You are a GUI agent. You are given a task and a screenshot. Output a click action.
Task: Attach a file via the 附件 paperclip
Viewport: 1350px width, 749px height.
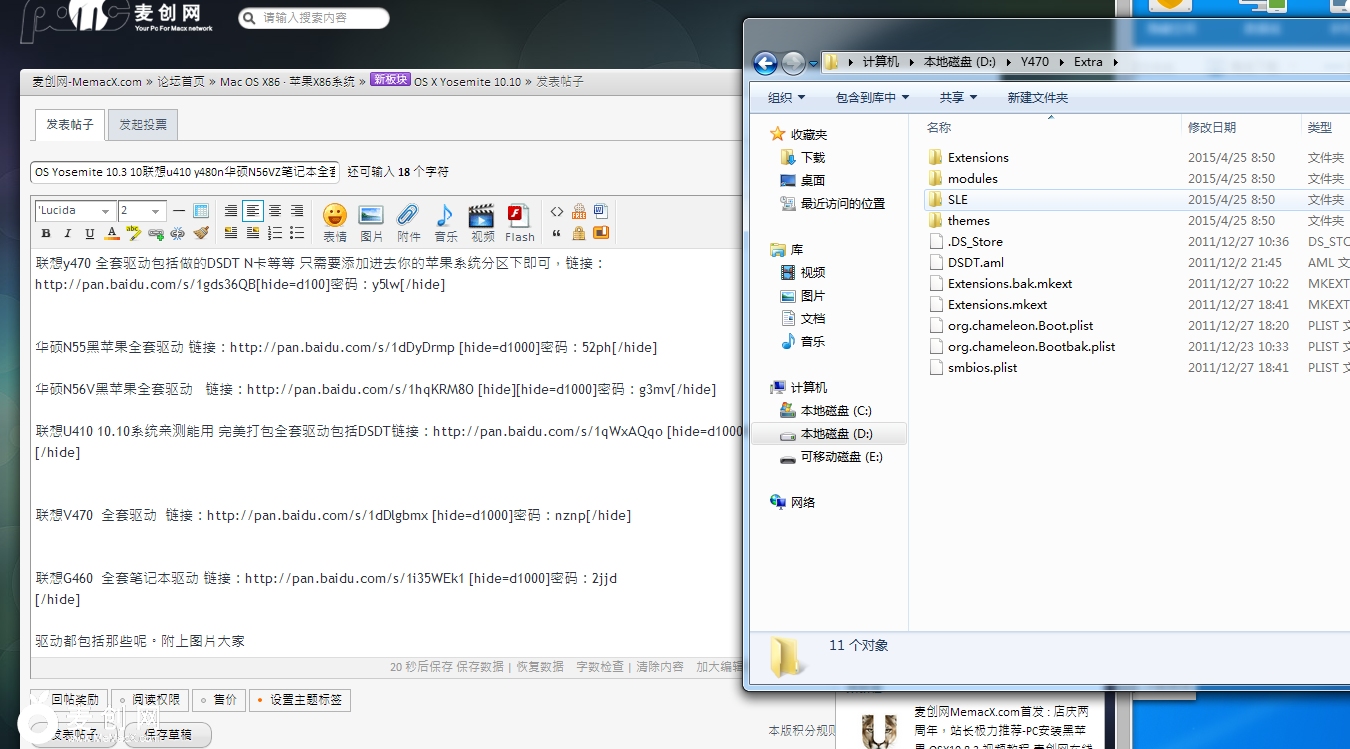tap(408, 221)
